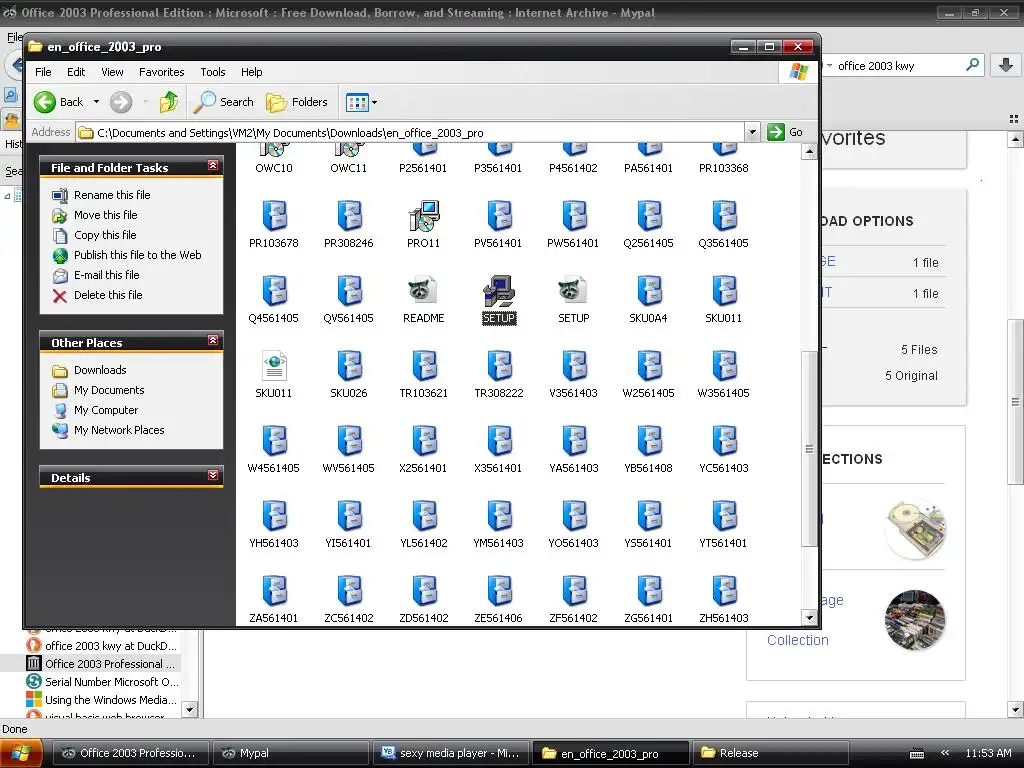Screen dimensions: 1024x768
Task: Go to Downloads in Other Places
Action: (100, 370)
